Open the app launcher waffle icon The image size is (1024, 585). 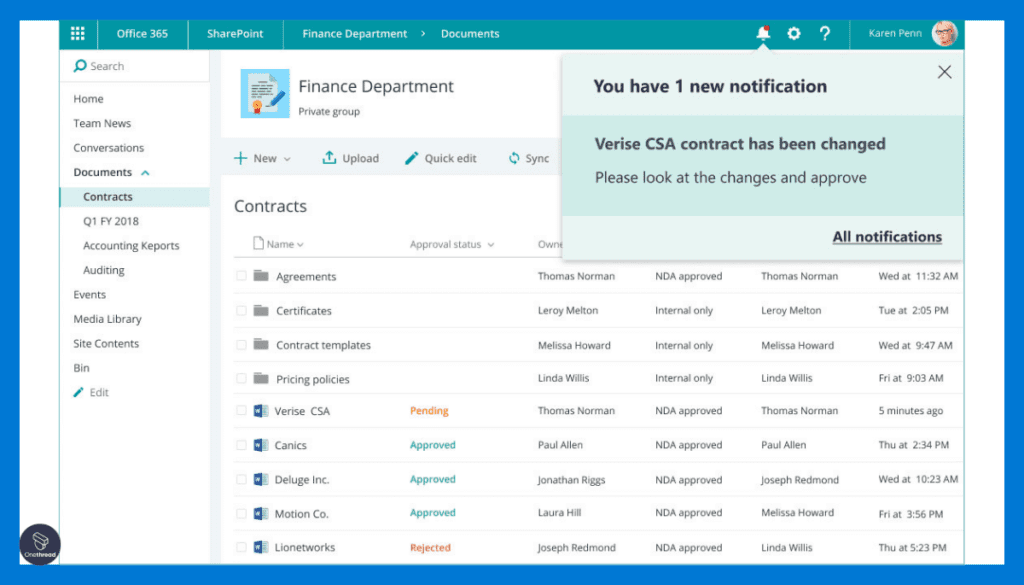pos(78,33)
